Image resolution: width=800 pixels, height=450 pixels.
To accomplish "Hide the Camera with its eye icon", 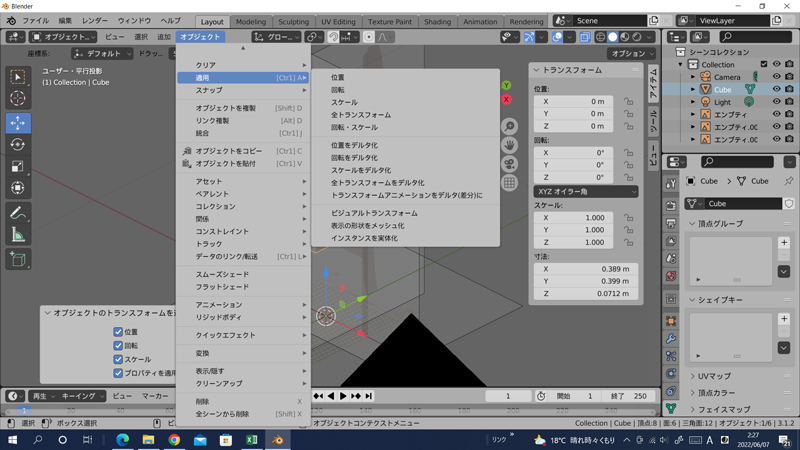I will (x=777, y=77).
